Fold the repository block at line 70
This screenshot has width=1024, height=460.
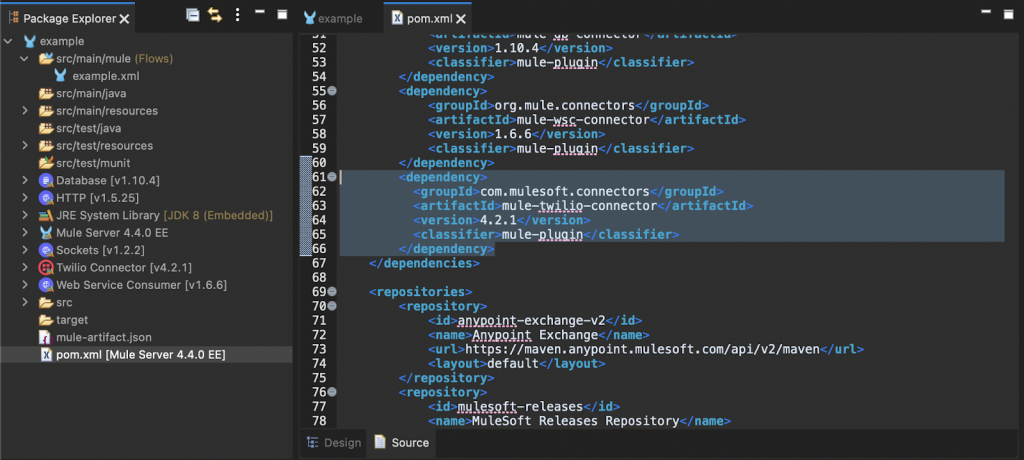click(332, 306)
